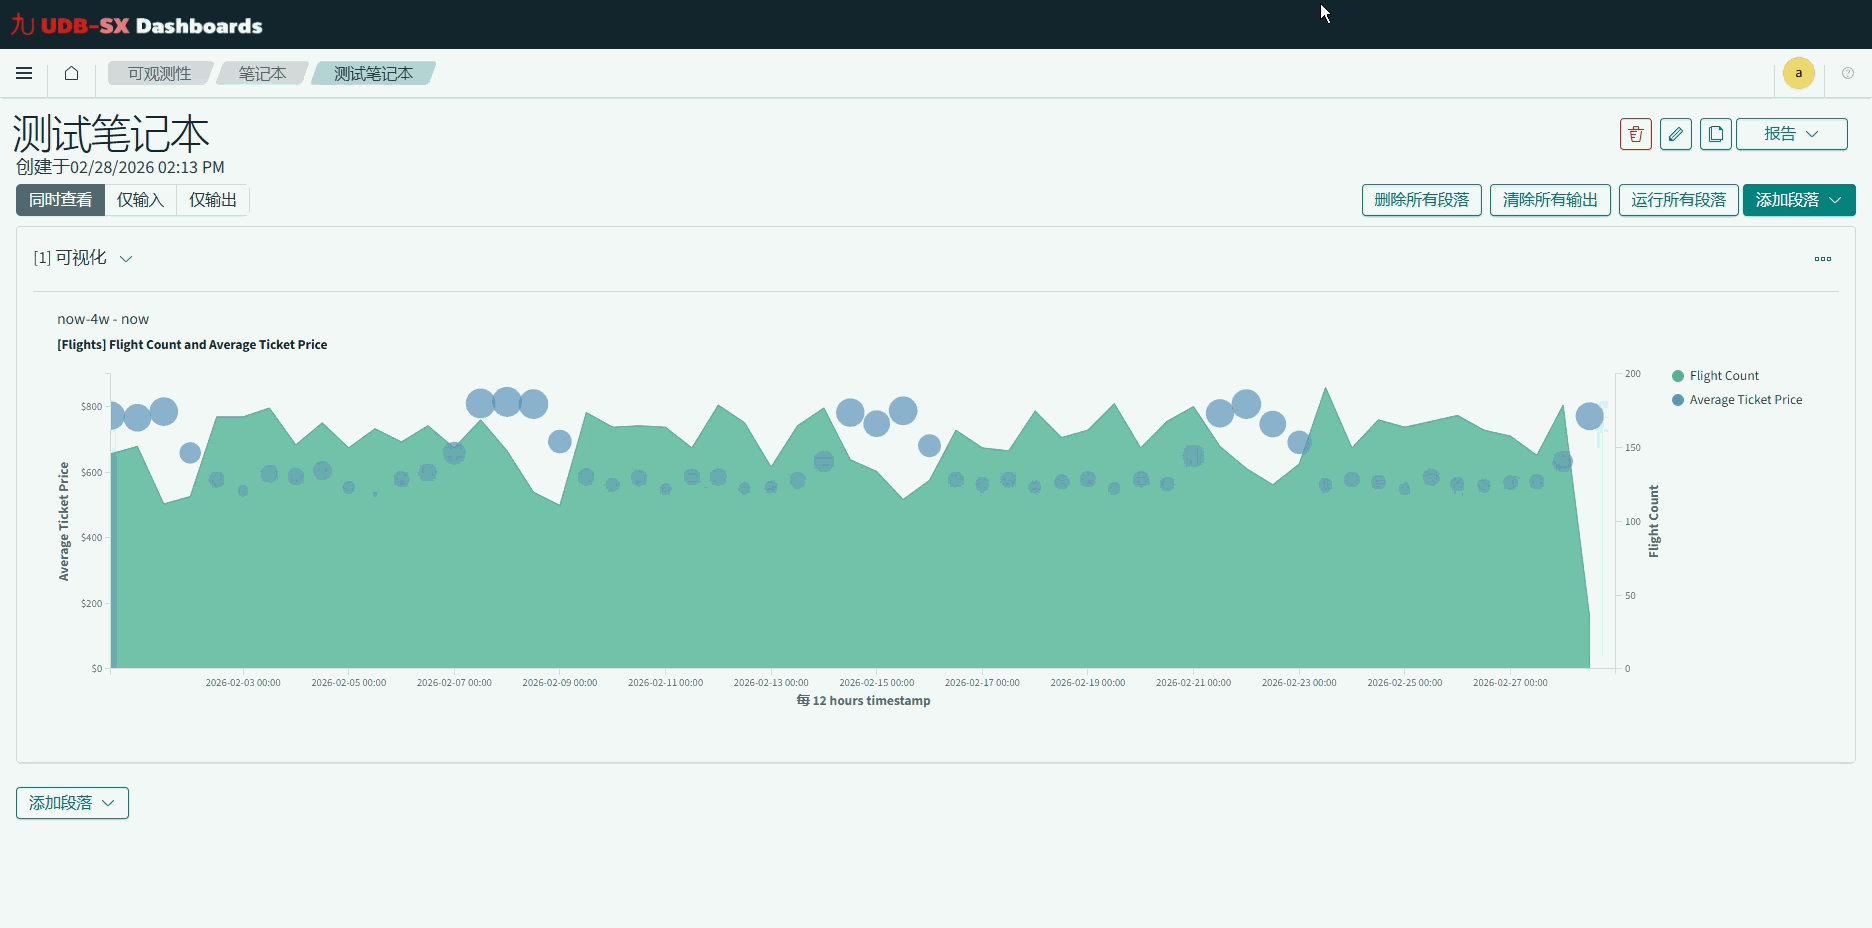Viewport: 1872px width, 928px height.
Task: Go to the home page icon
Action: 71,73
